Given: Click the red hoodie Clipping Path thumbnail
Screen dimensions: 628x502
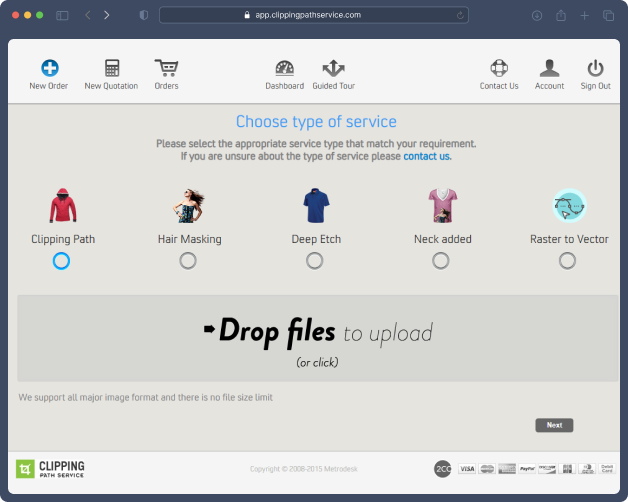Looking at the screenshot, I should click(63, 206).
